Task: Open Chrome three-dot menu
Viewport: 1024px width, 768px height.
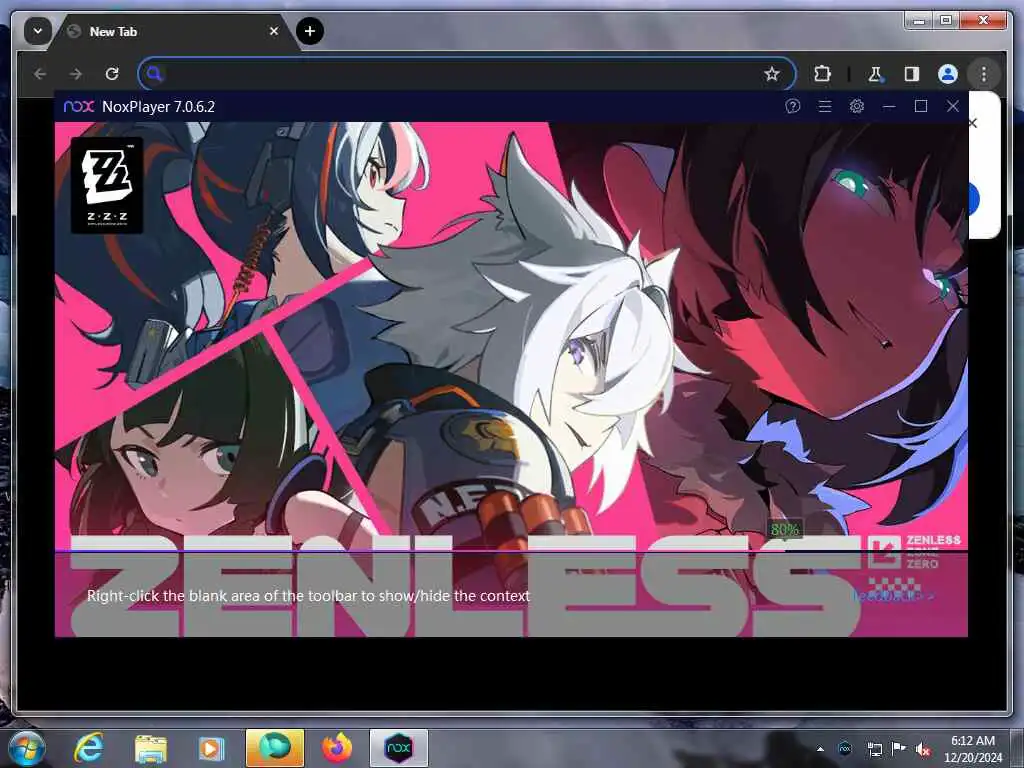Action: tap(984, 74)
